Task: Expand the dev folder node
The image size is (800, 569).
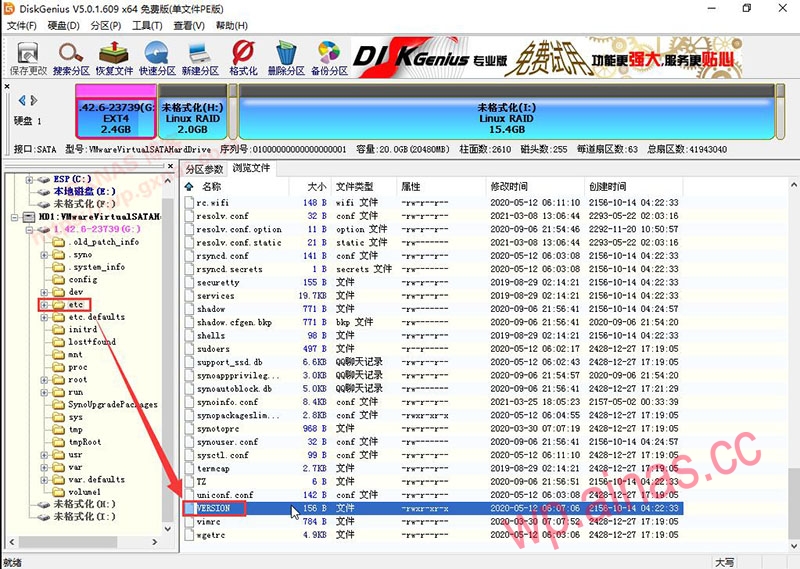Action: click(44, 292)
